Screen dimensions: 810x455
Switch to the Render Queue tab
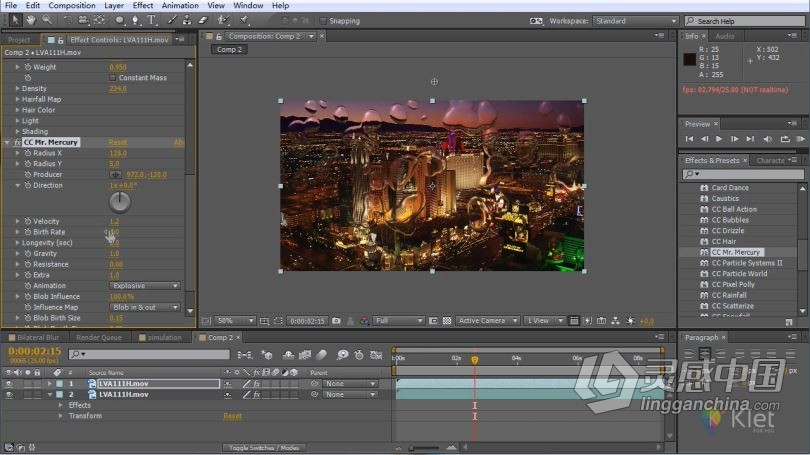tap(99, 337)
